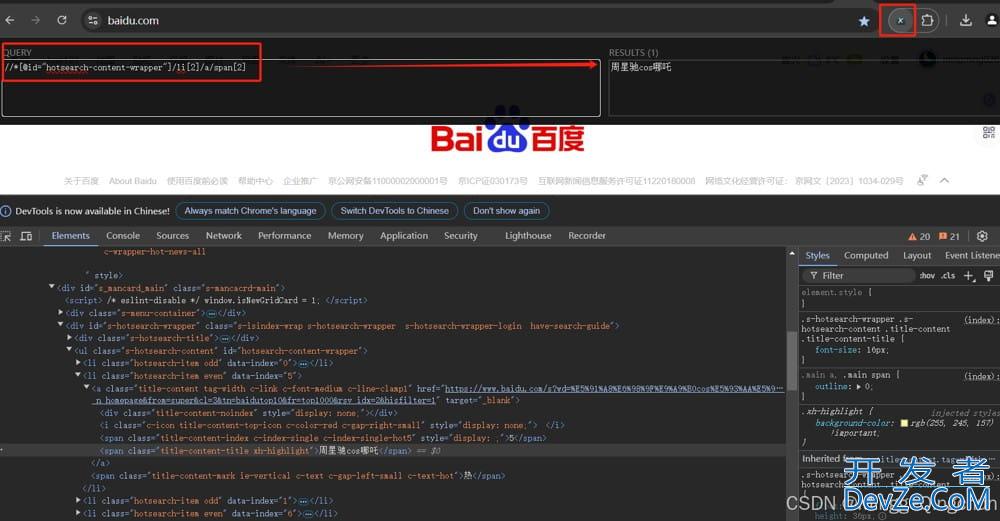
Task: Open the Extensions puzzle icon
Action: tap(927, 20)
